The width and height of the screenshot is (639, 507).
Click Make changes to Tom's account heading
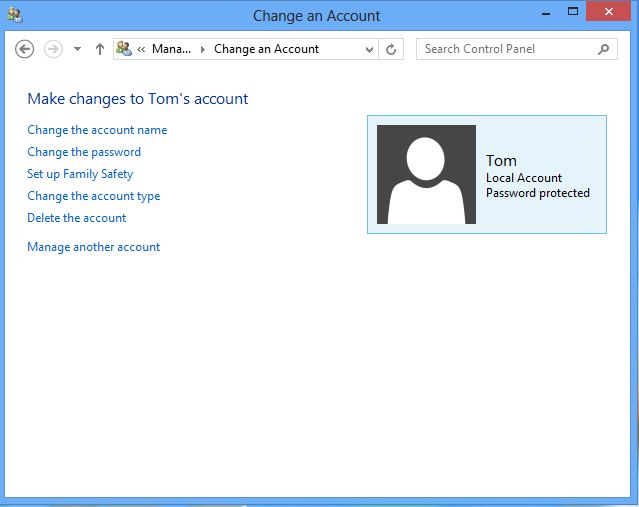pyautogui.click(x=138, y=99)
